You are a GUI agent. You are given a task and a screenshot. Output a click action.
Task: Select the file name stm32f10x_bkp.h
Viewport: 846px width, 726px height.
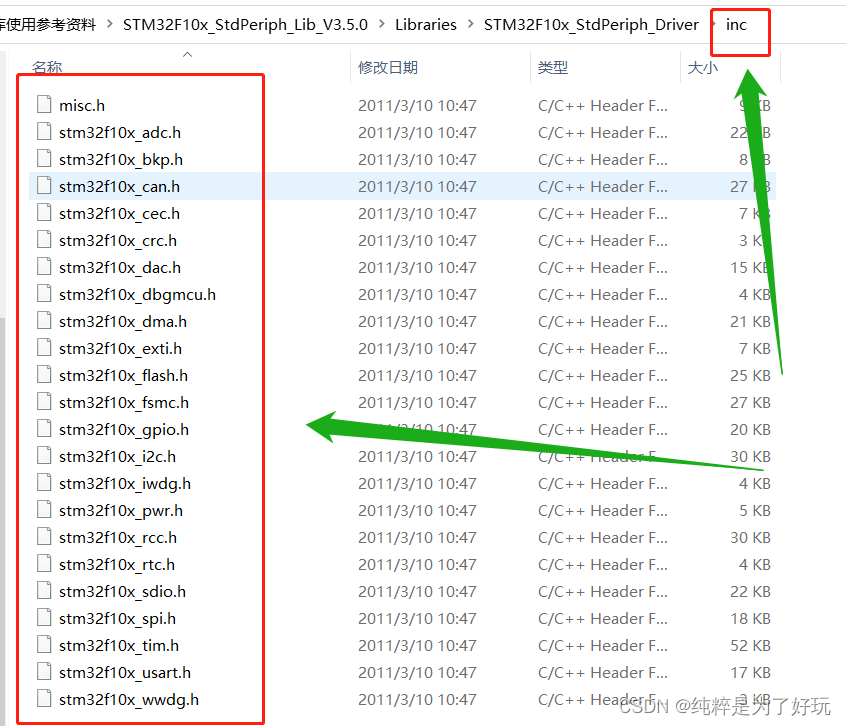coord(121,160)
